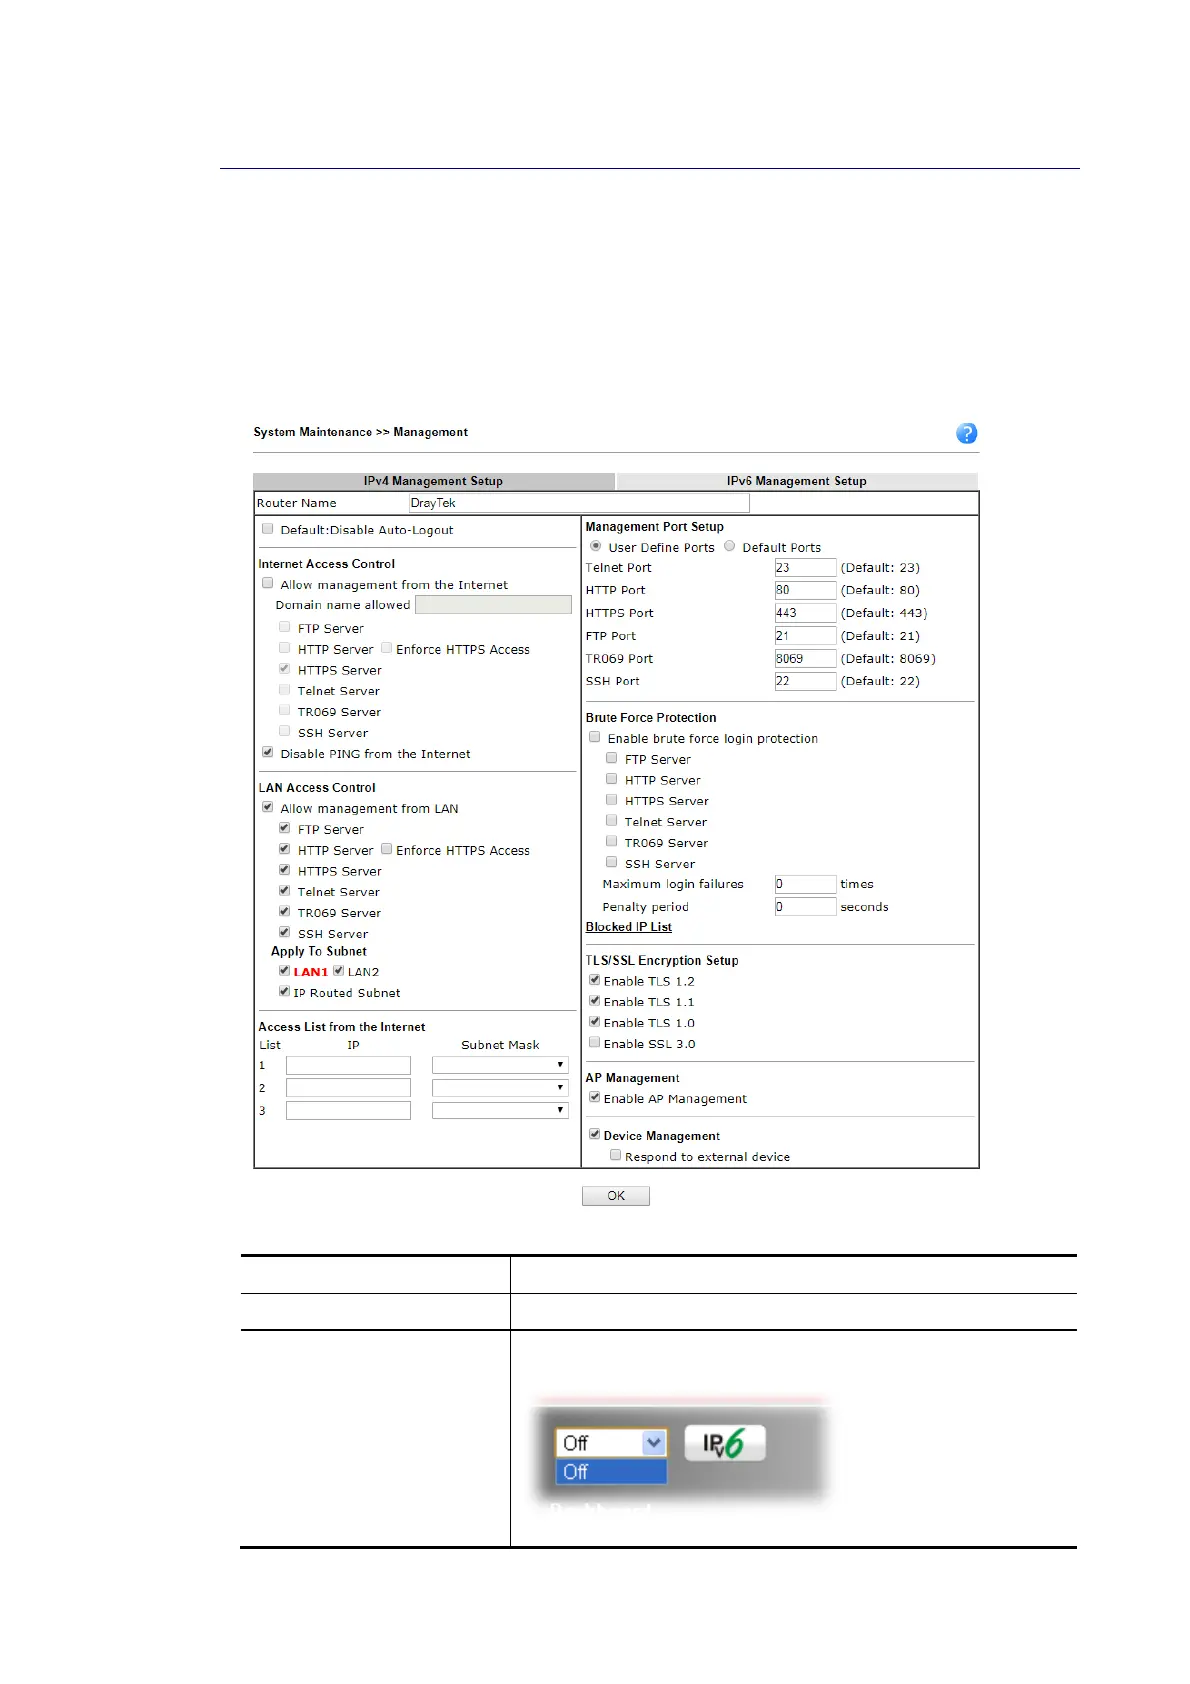Screen dimensions: 1190x1684
Task: Click the OK button
Action: [616, 1196]
